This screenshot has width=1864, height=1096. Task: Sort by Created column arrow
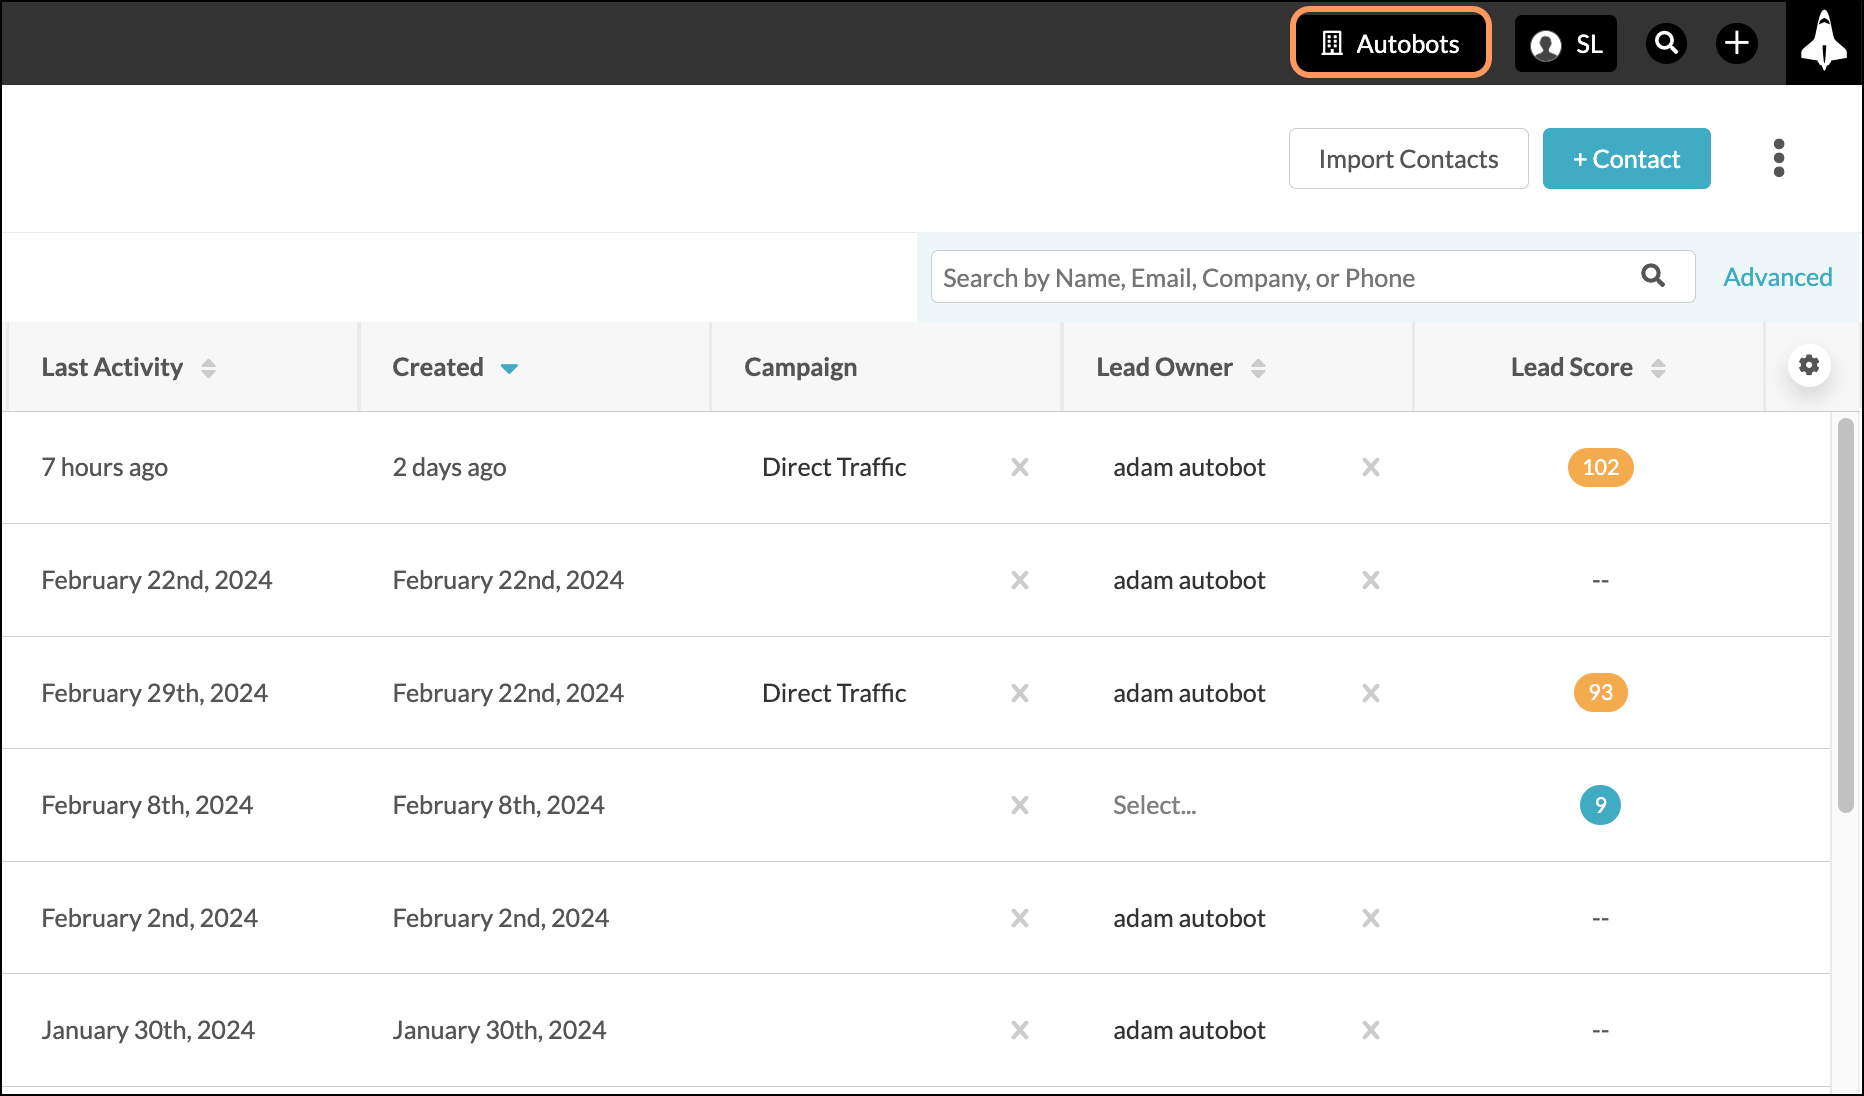[x=509, y=368]
